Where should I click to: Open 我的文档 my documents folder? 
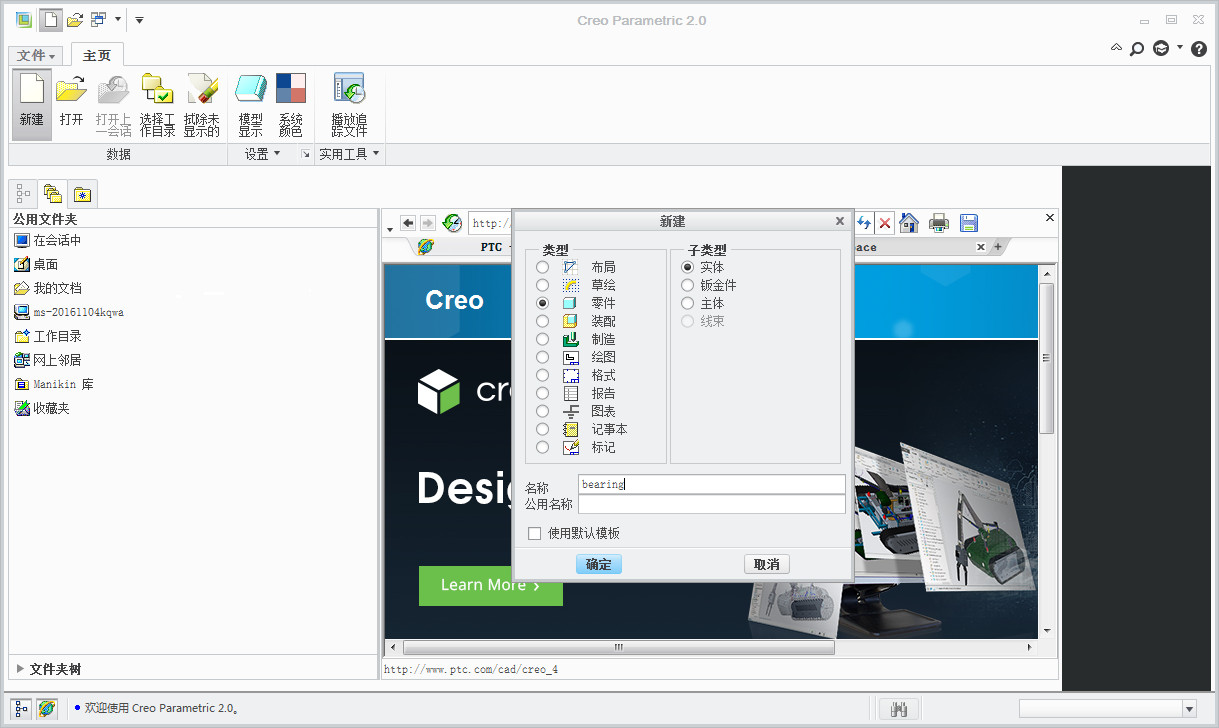48,288
